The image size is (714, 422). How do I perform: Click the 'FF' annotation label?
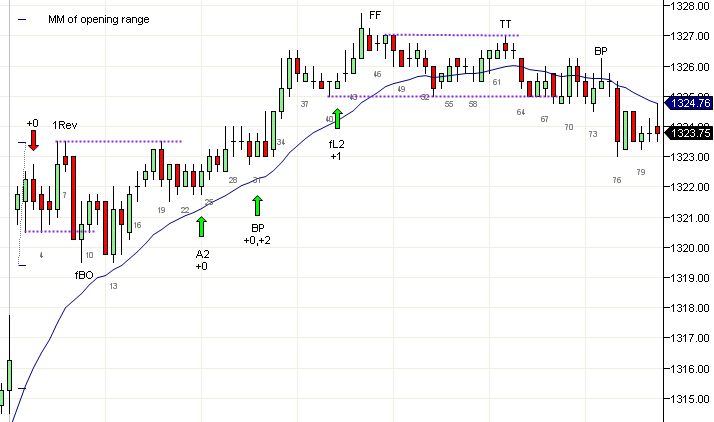[x=375, y=15]
